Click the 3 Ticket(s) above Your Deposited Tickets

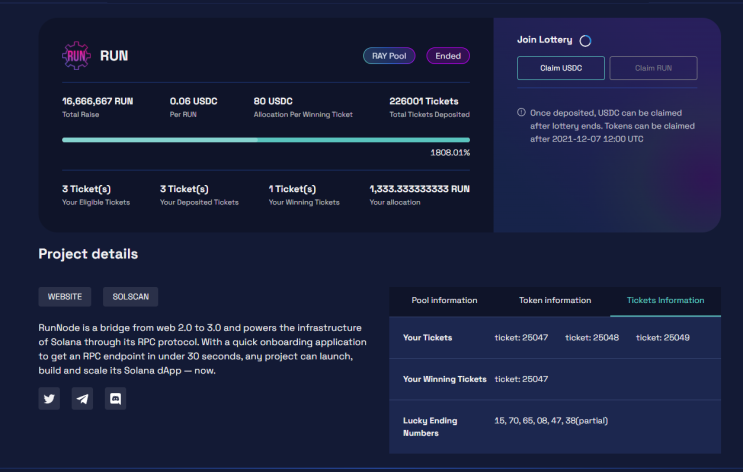point(184,189)
